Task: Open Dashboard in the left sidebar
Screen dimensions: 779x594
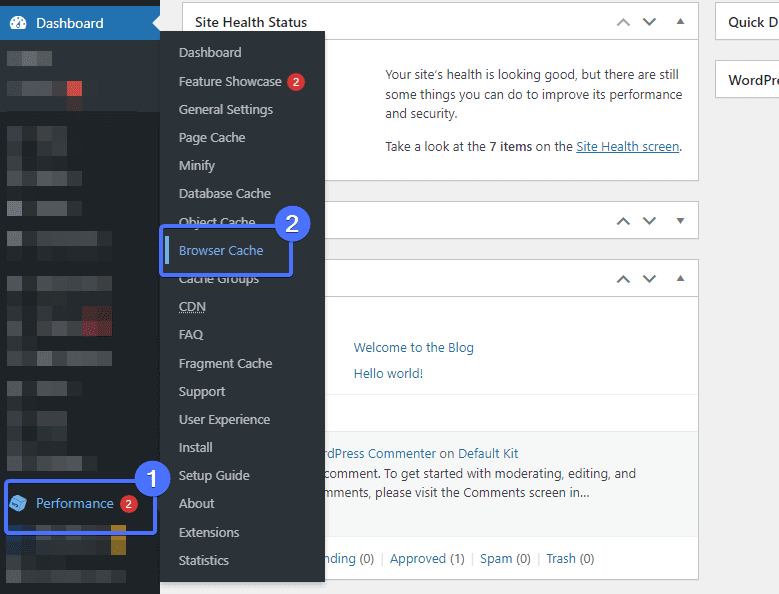Action: point(70,23)
